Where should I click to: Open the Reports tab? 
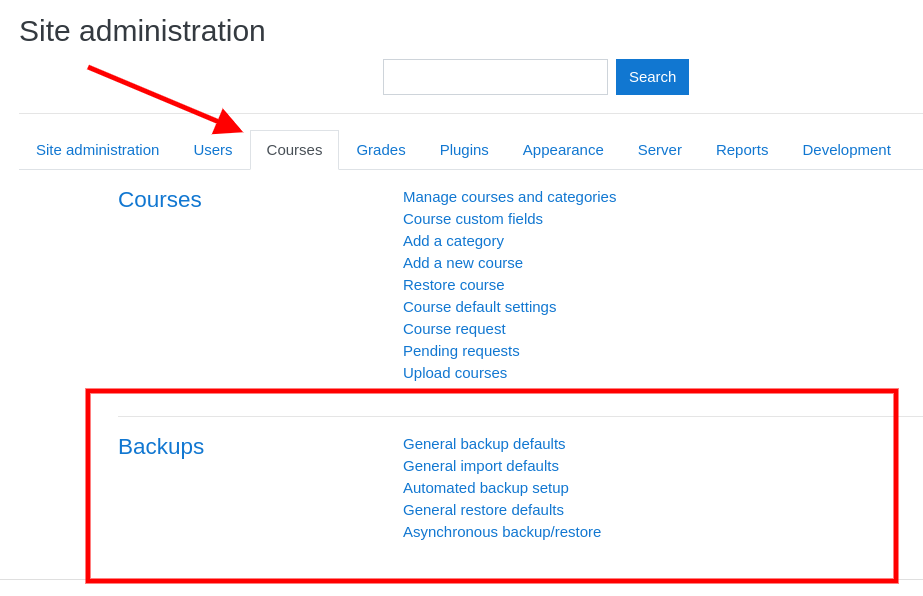(x=741, y=149)
